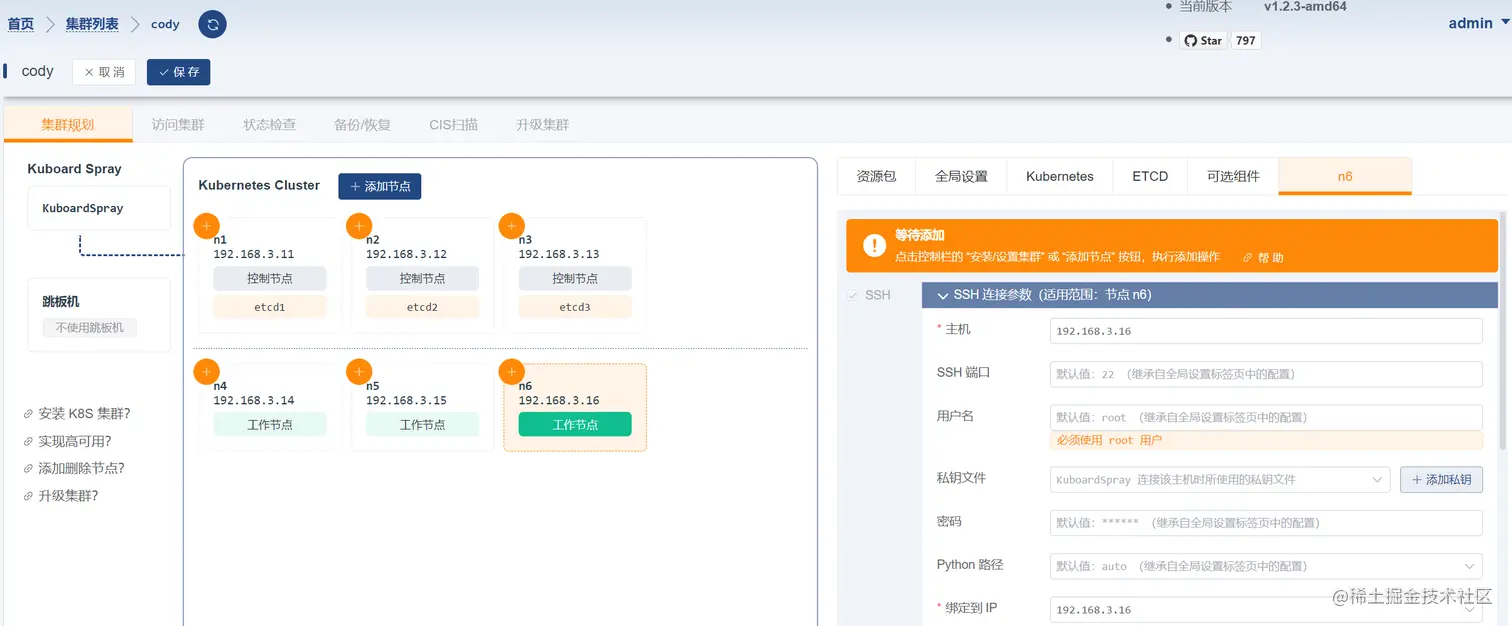This screenshot has height=626, width=1512.
Task: Toggle the SSH checkbox
Action: coord(852,295)
